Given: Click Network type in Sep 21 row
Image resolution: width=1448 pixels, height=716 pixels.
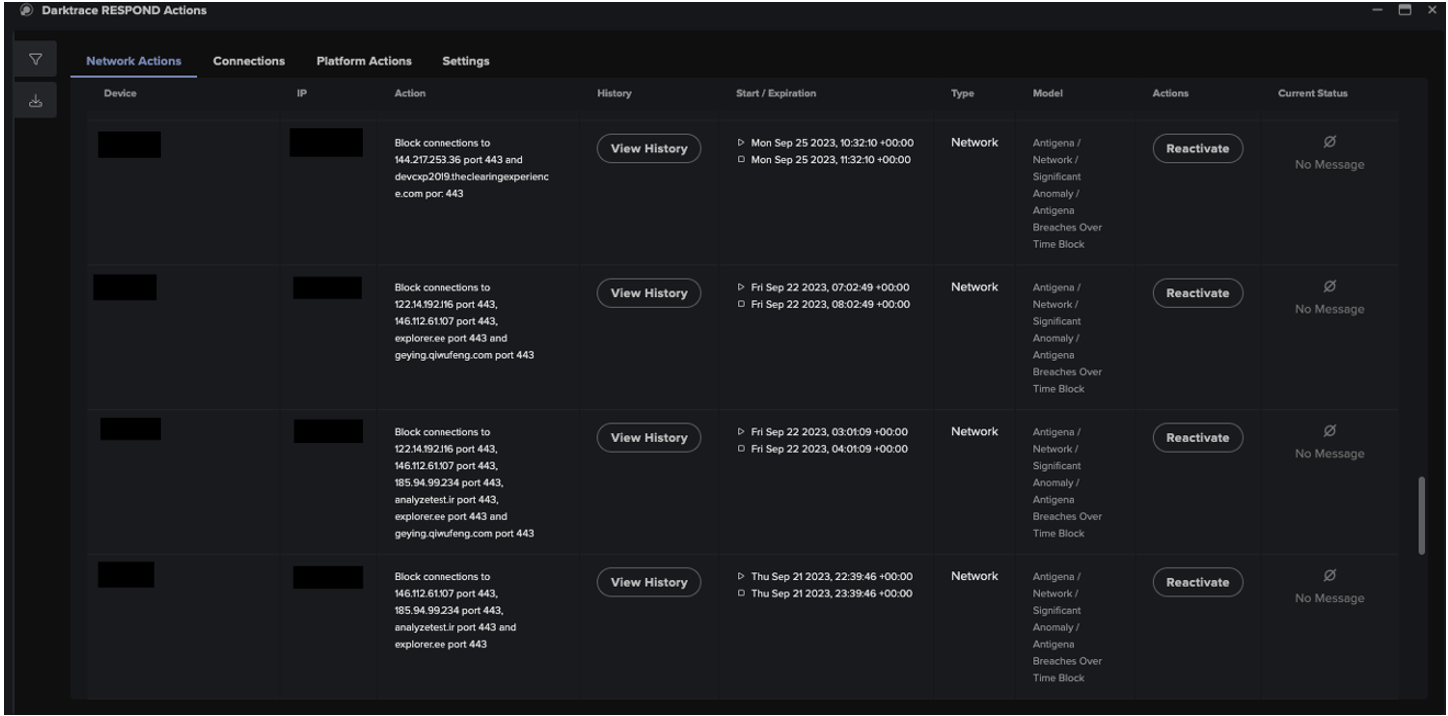Looking at the screenshot, I should 974,576.
